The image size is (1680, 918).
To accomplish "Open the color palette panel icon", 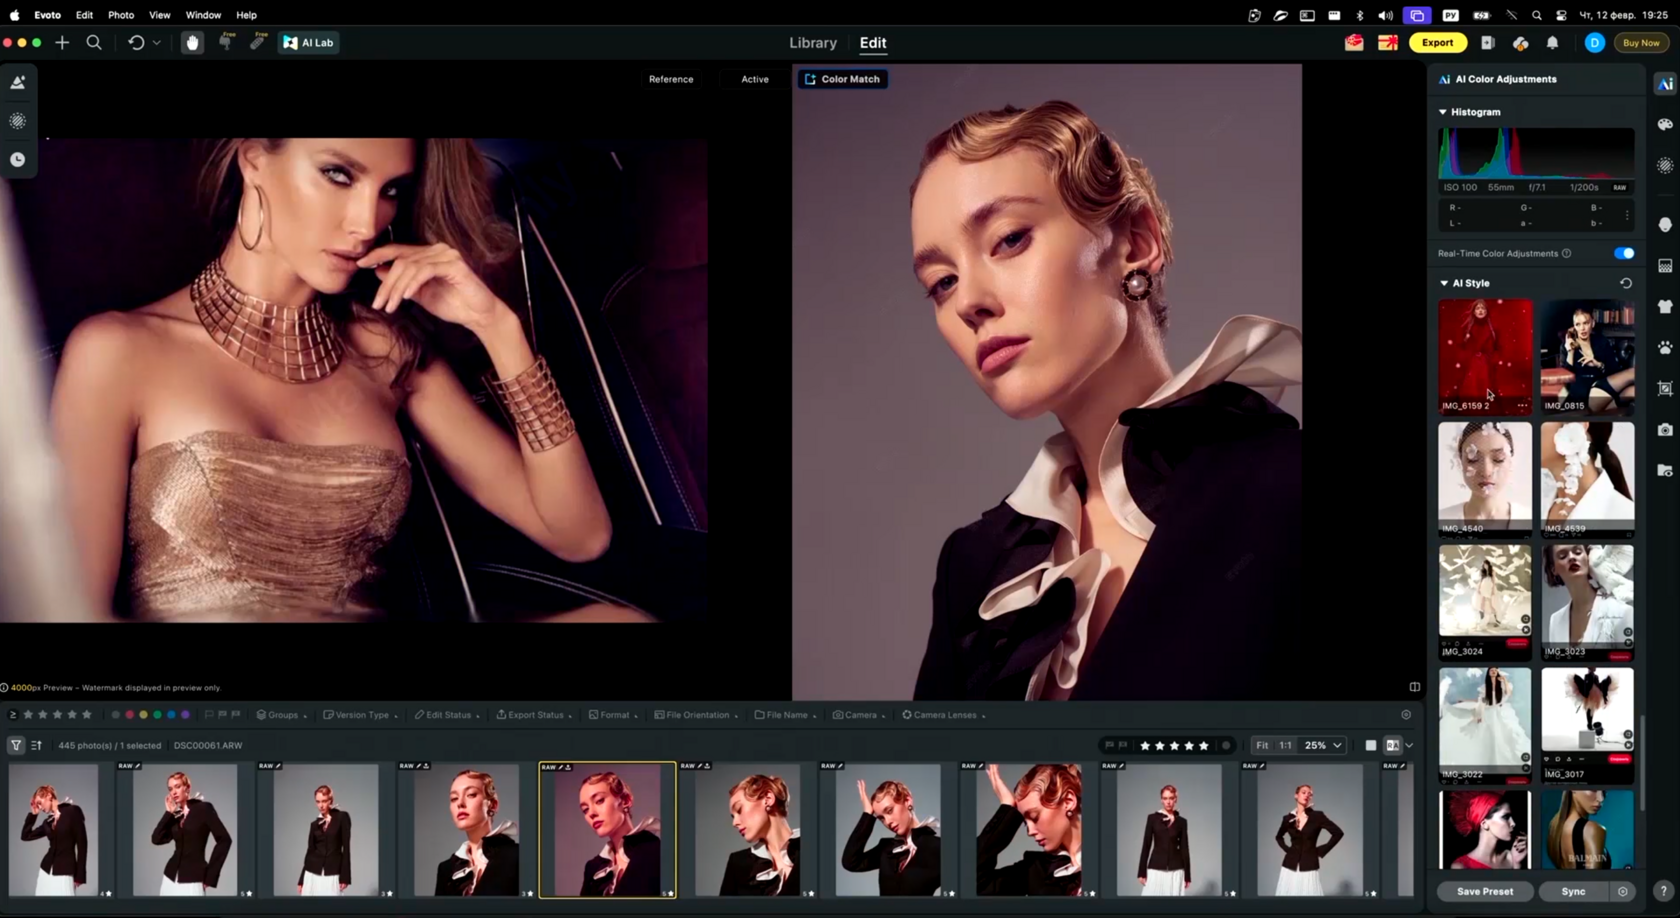I will 1665,125.
